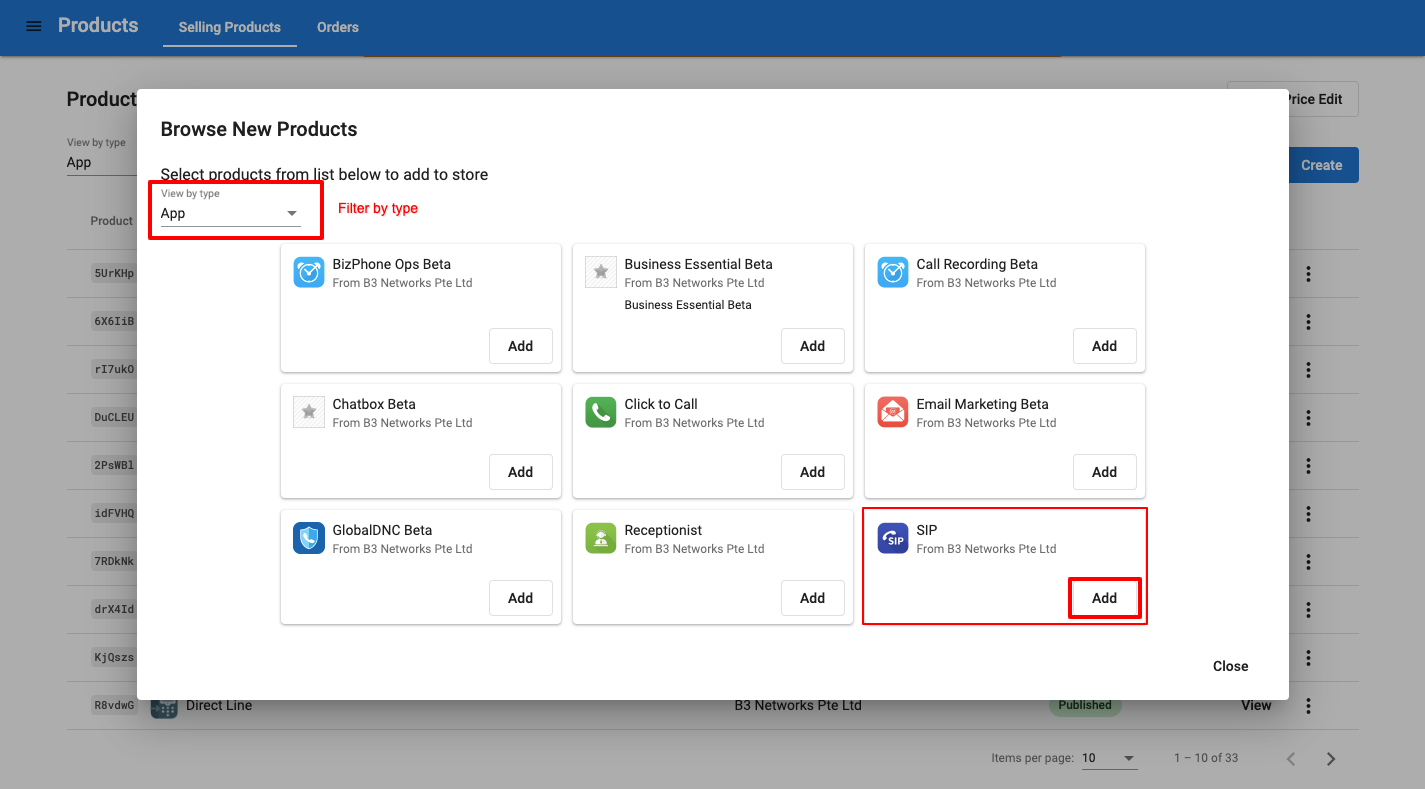Click the Receptionist app icon
This screenshot has width=1425, height=789.
click(601, 538)
